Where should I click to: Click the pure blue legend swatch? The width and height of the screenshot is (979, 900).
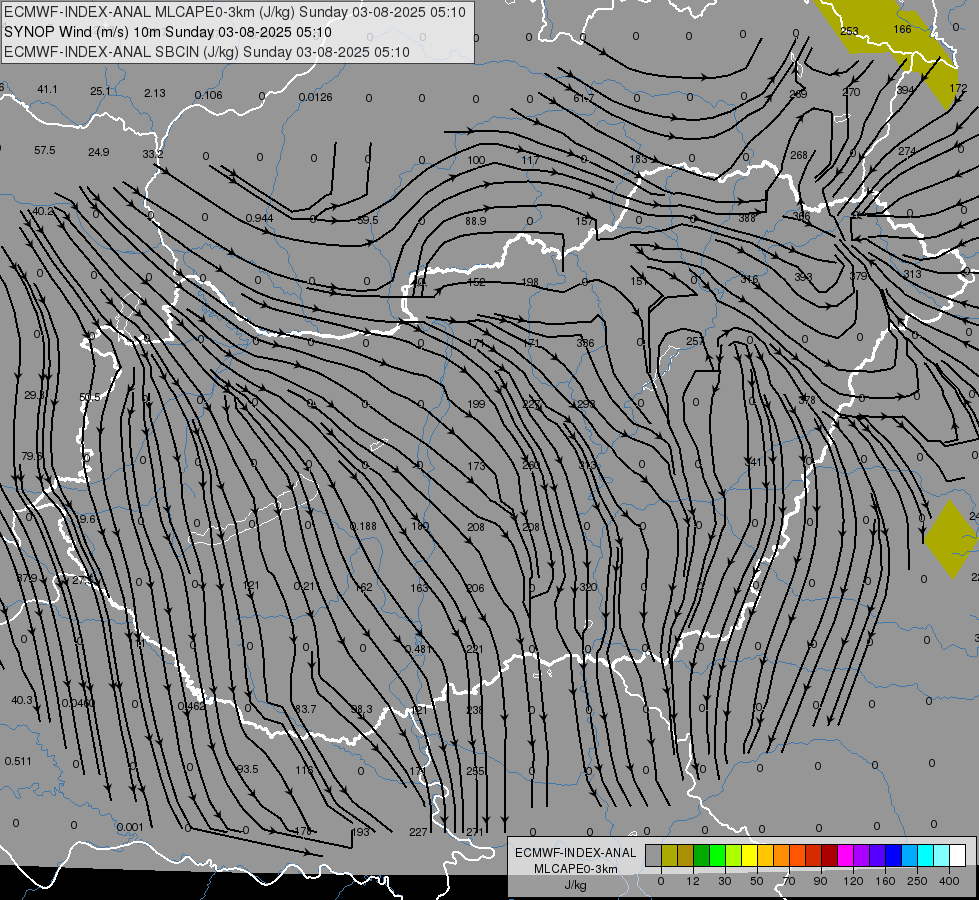(x=893, y=855)
